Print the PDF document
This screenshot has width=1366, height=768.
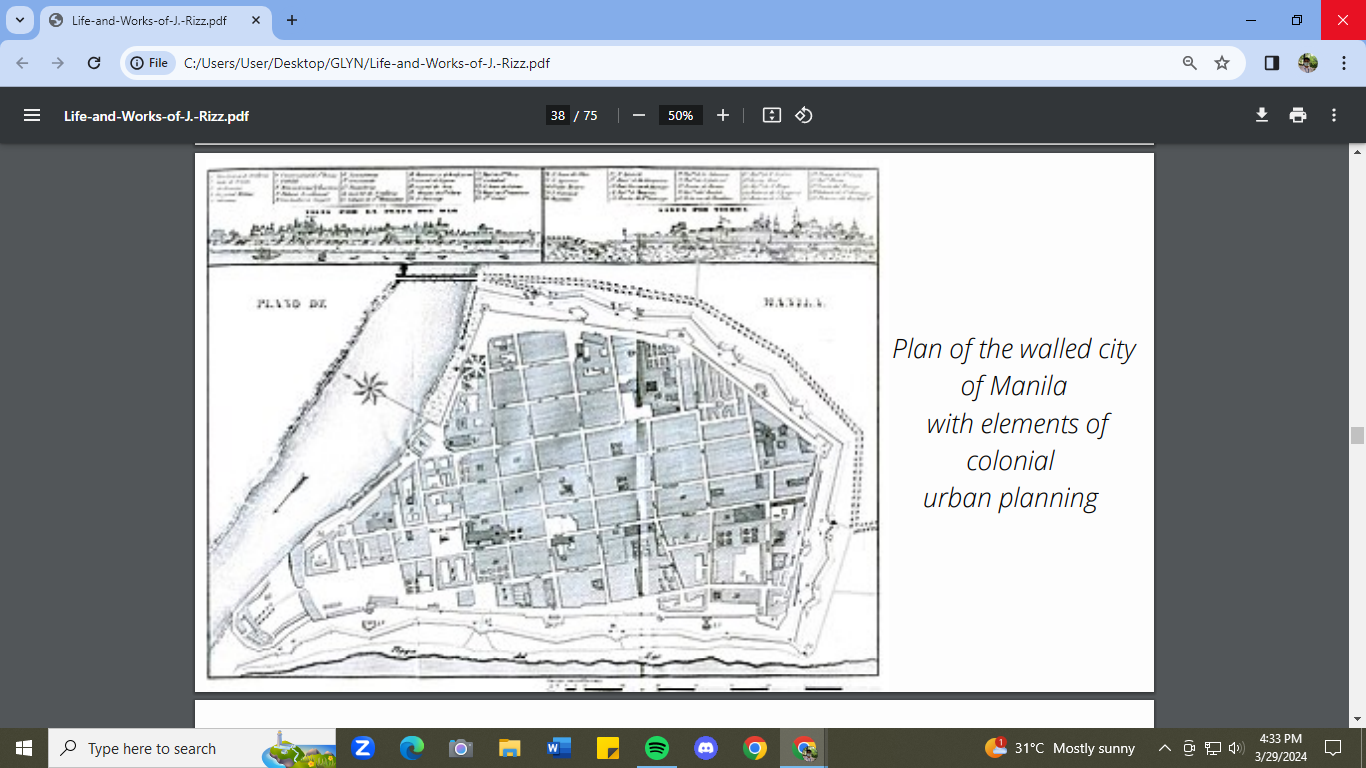[x=1298, y=115]
